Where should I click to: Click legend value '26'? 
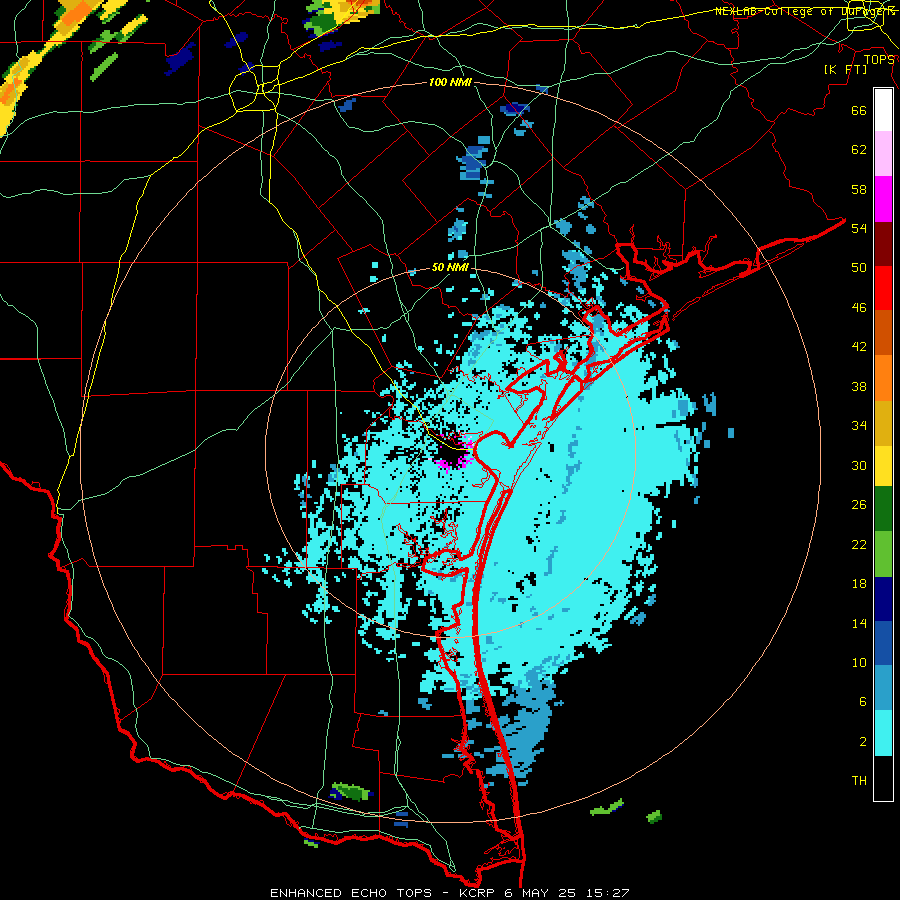pyautogui.click(x=859, y=505)
